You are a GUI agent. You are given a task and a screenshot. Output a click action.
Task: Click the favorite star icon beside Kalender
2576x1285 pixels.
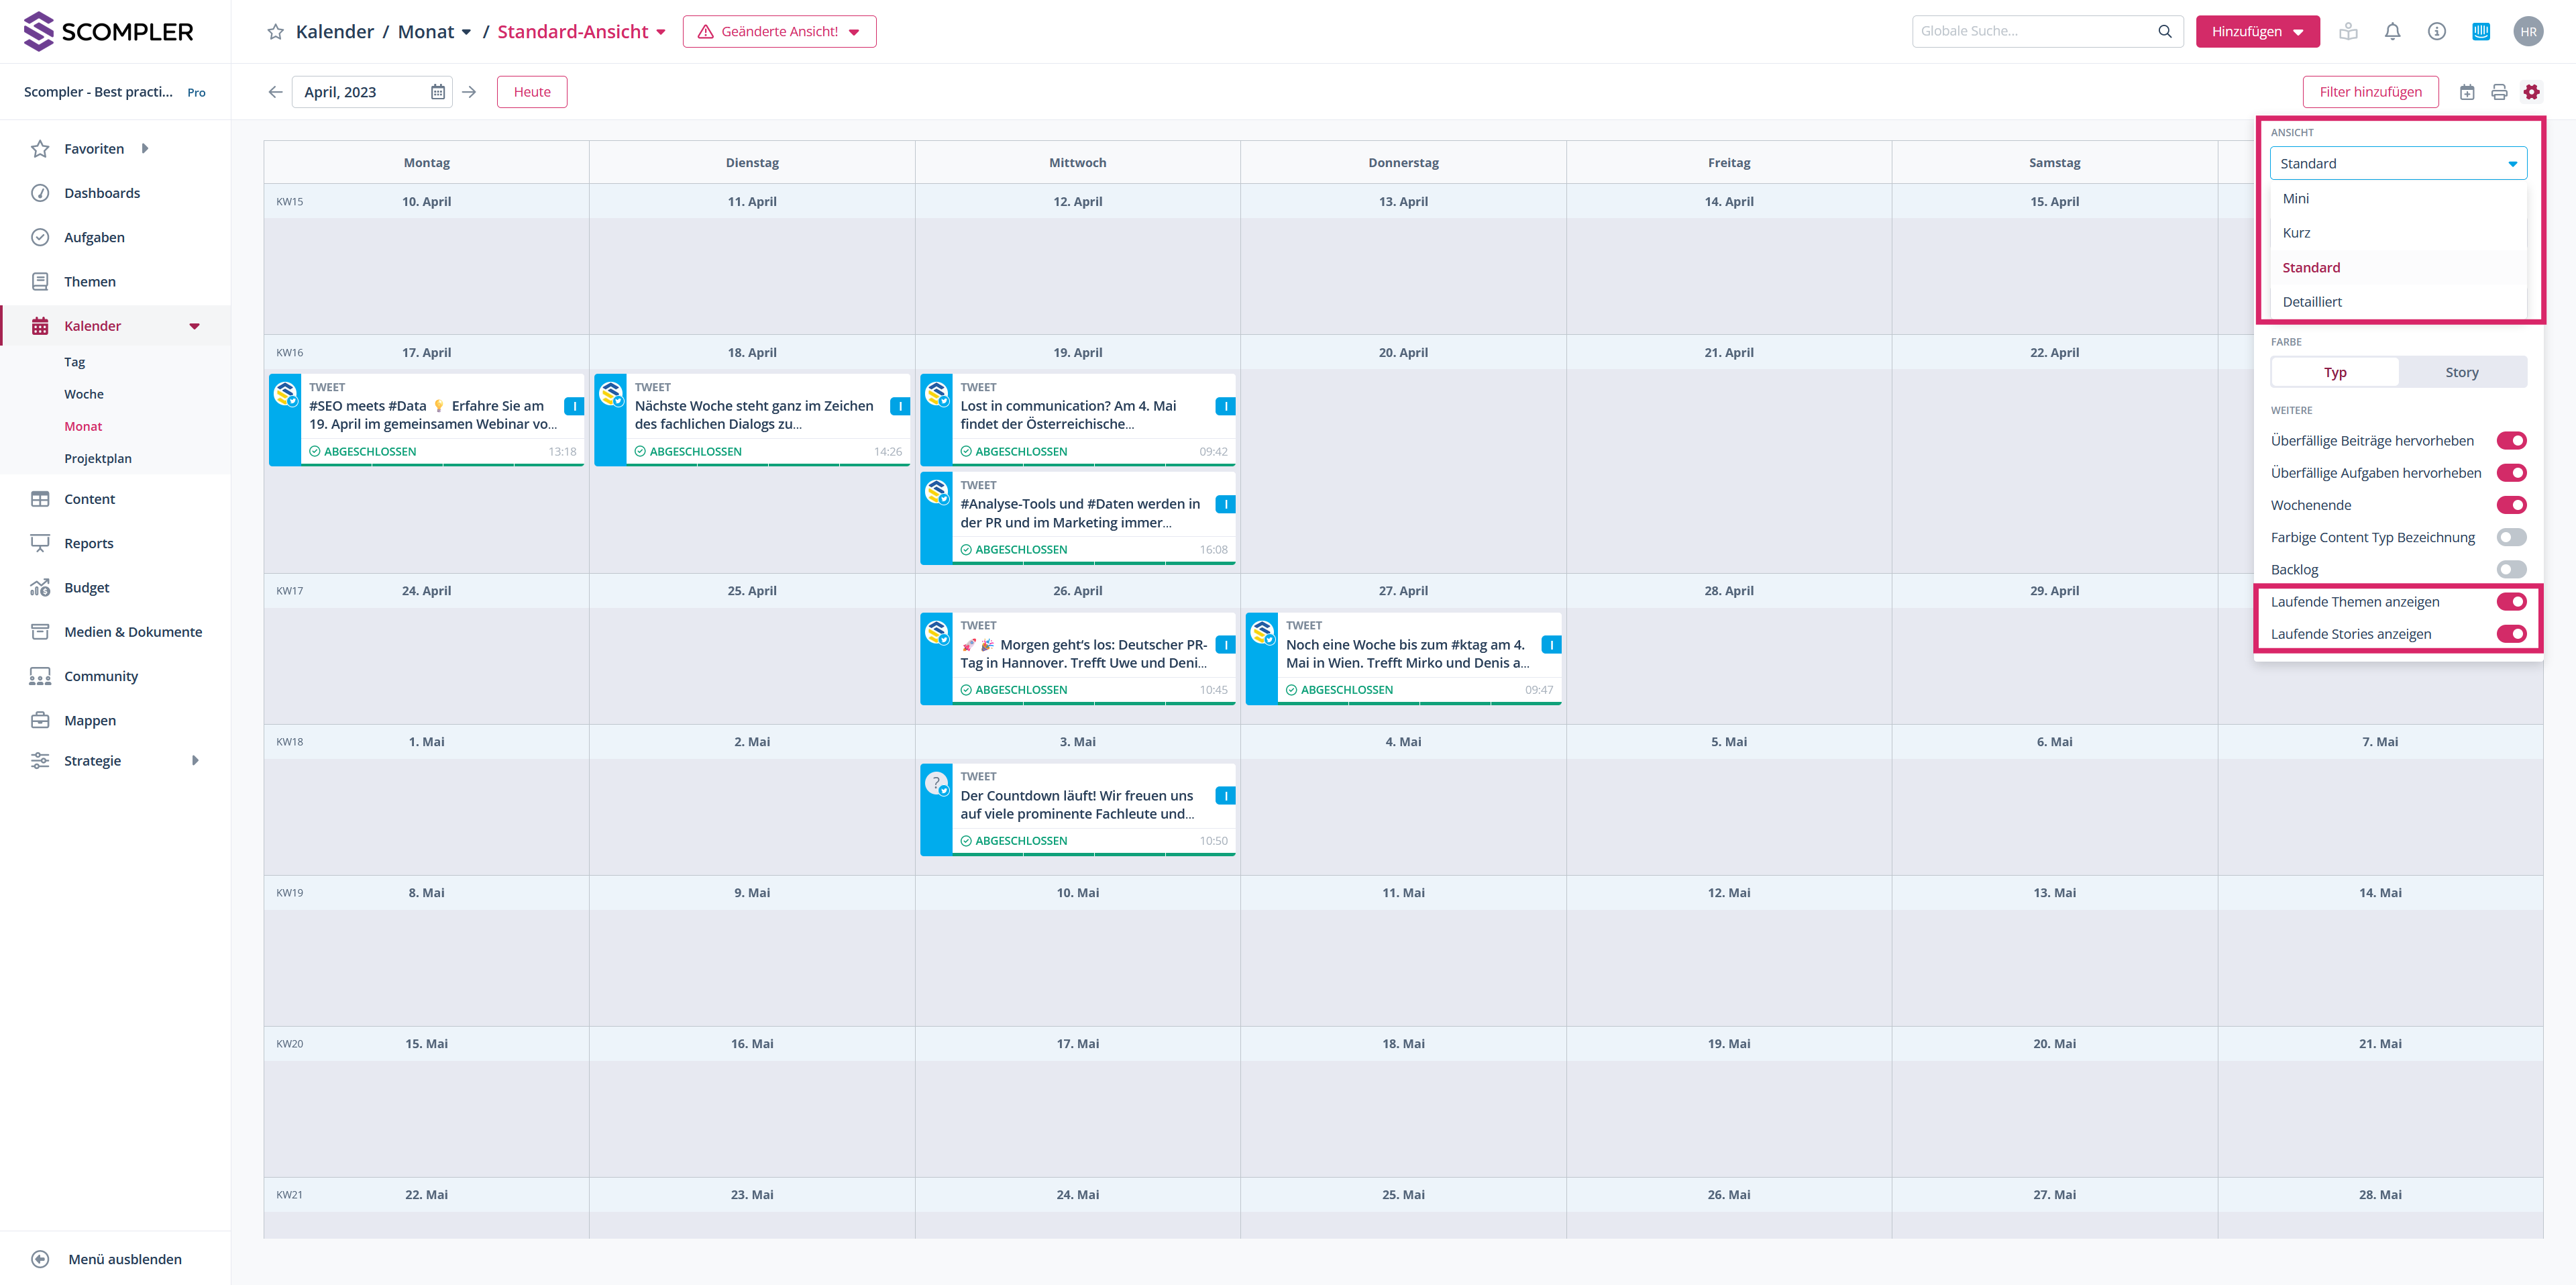point(275,32)
